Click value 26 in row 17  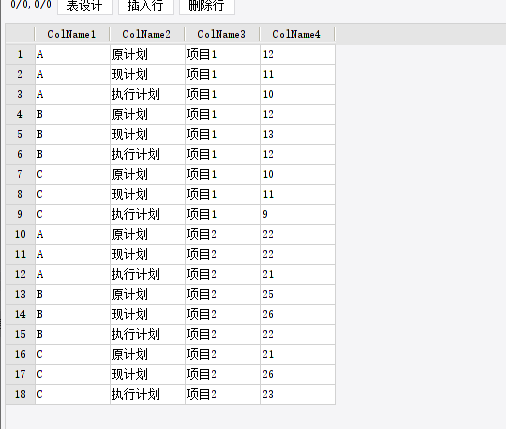point(298,374)
